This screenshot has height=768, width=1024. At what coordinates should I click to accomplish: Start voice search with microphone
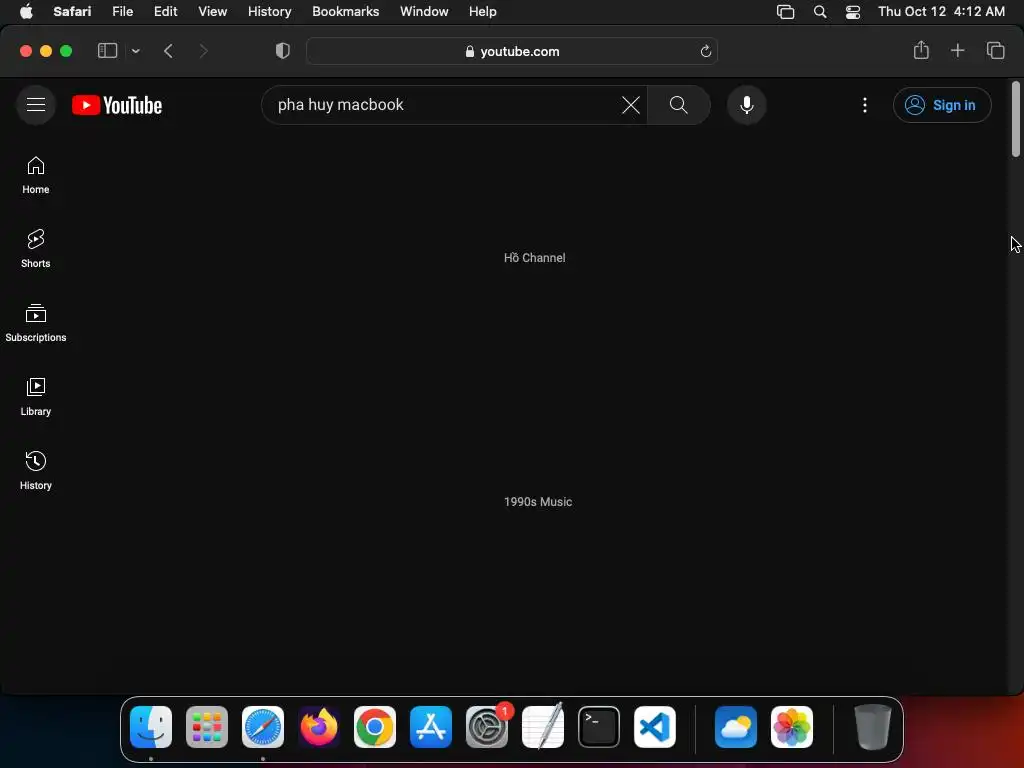click(x=746, y=104)
